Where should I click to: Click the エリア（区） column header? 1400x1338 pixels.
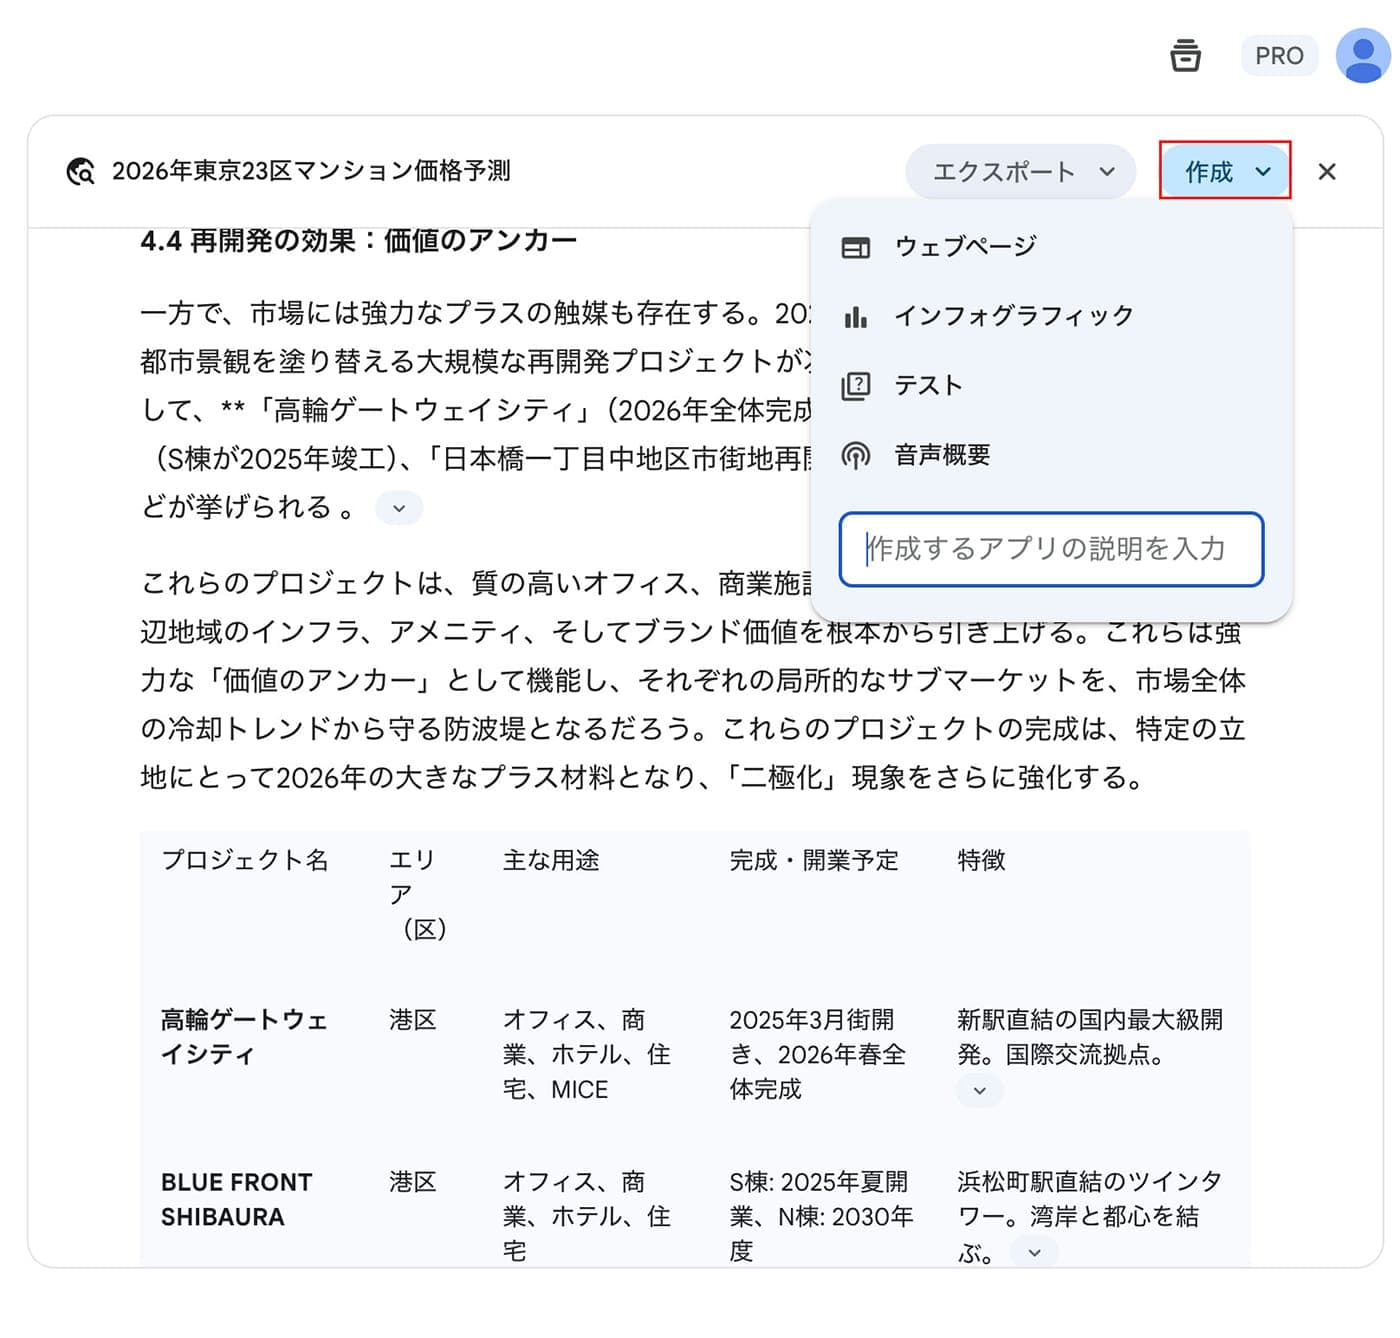tap(418, 894)
